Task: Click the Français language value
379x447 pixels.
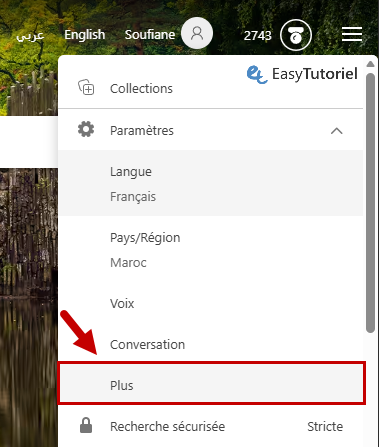Action: [x=133, y=197]
